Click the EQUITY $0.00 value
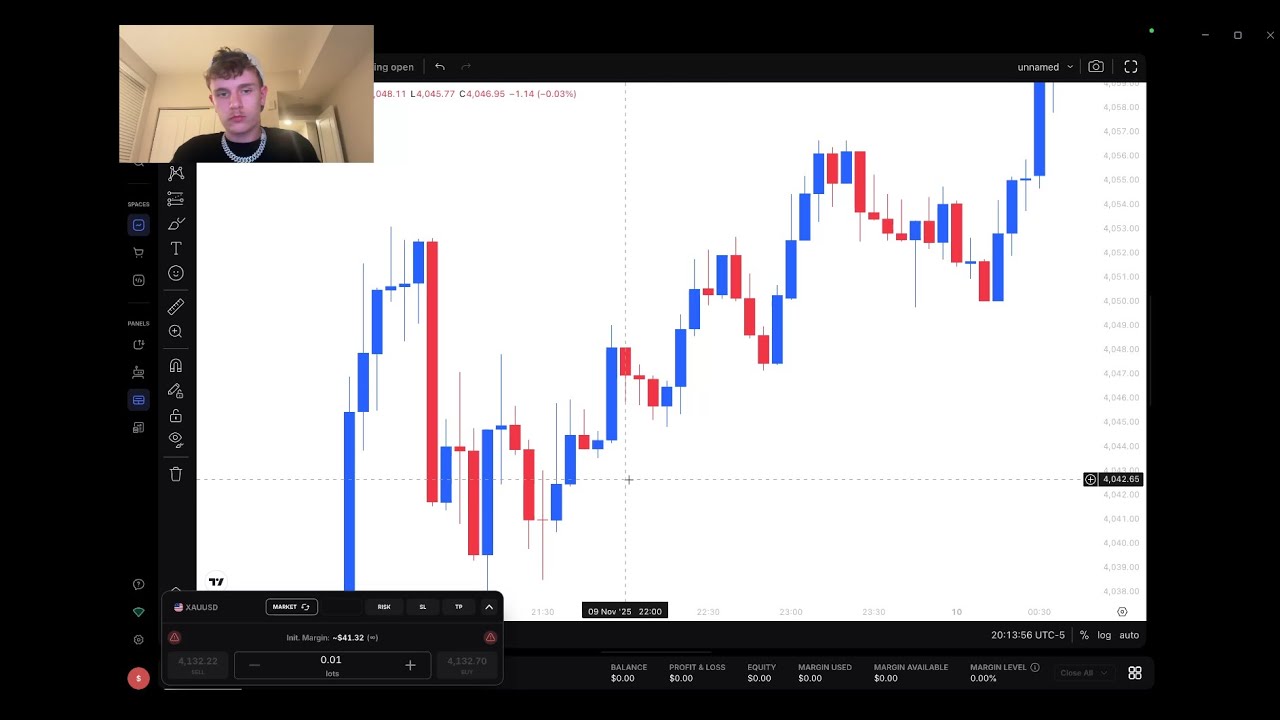The height and width of the screenshot is (720, 1280). 760,678
